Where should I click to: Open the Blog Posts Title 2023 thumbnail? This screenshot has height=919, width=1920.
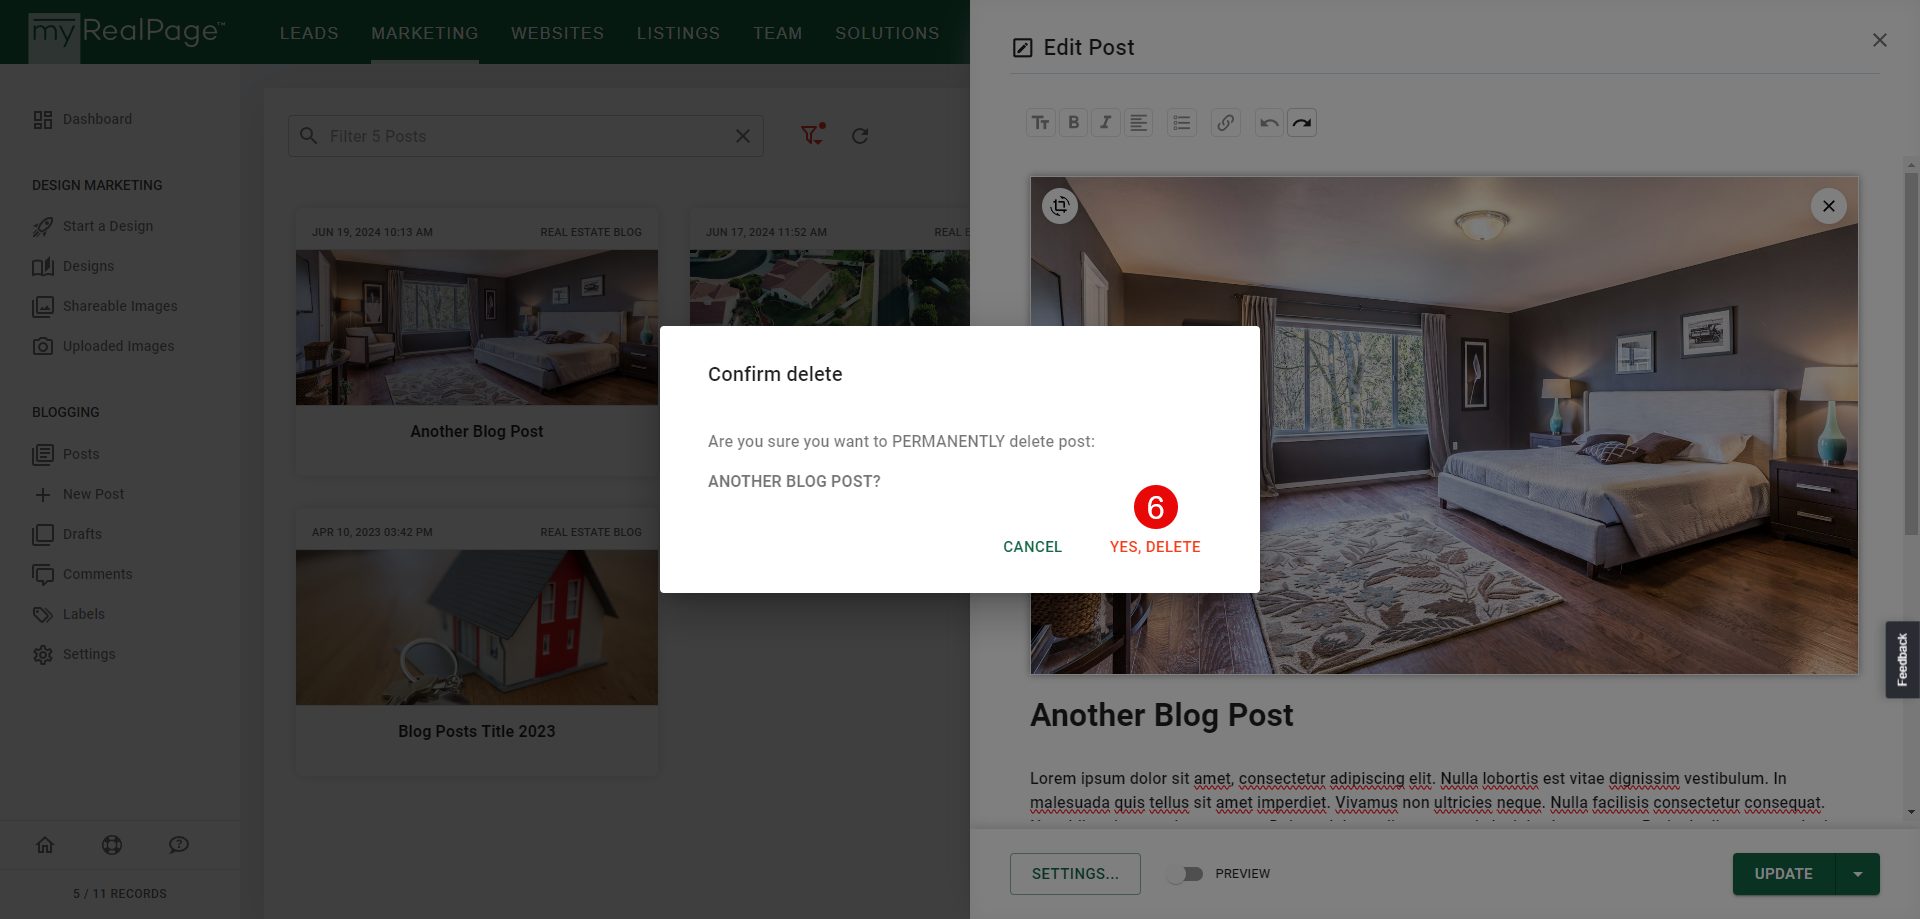point(477,627)
